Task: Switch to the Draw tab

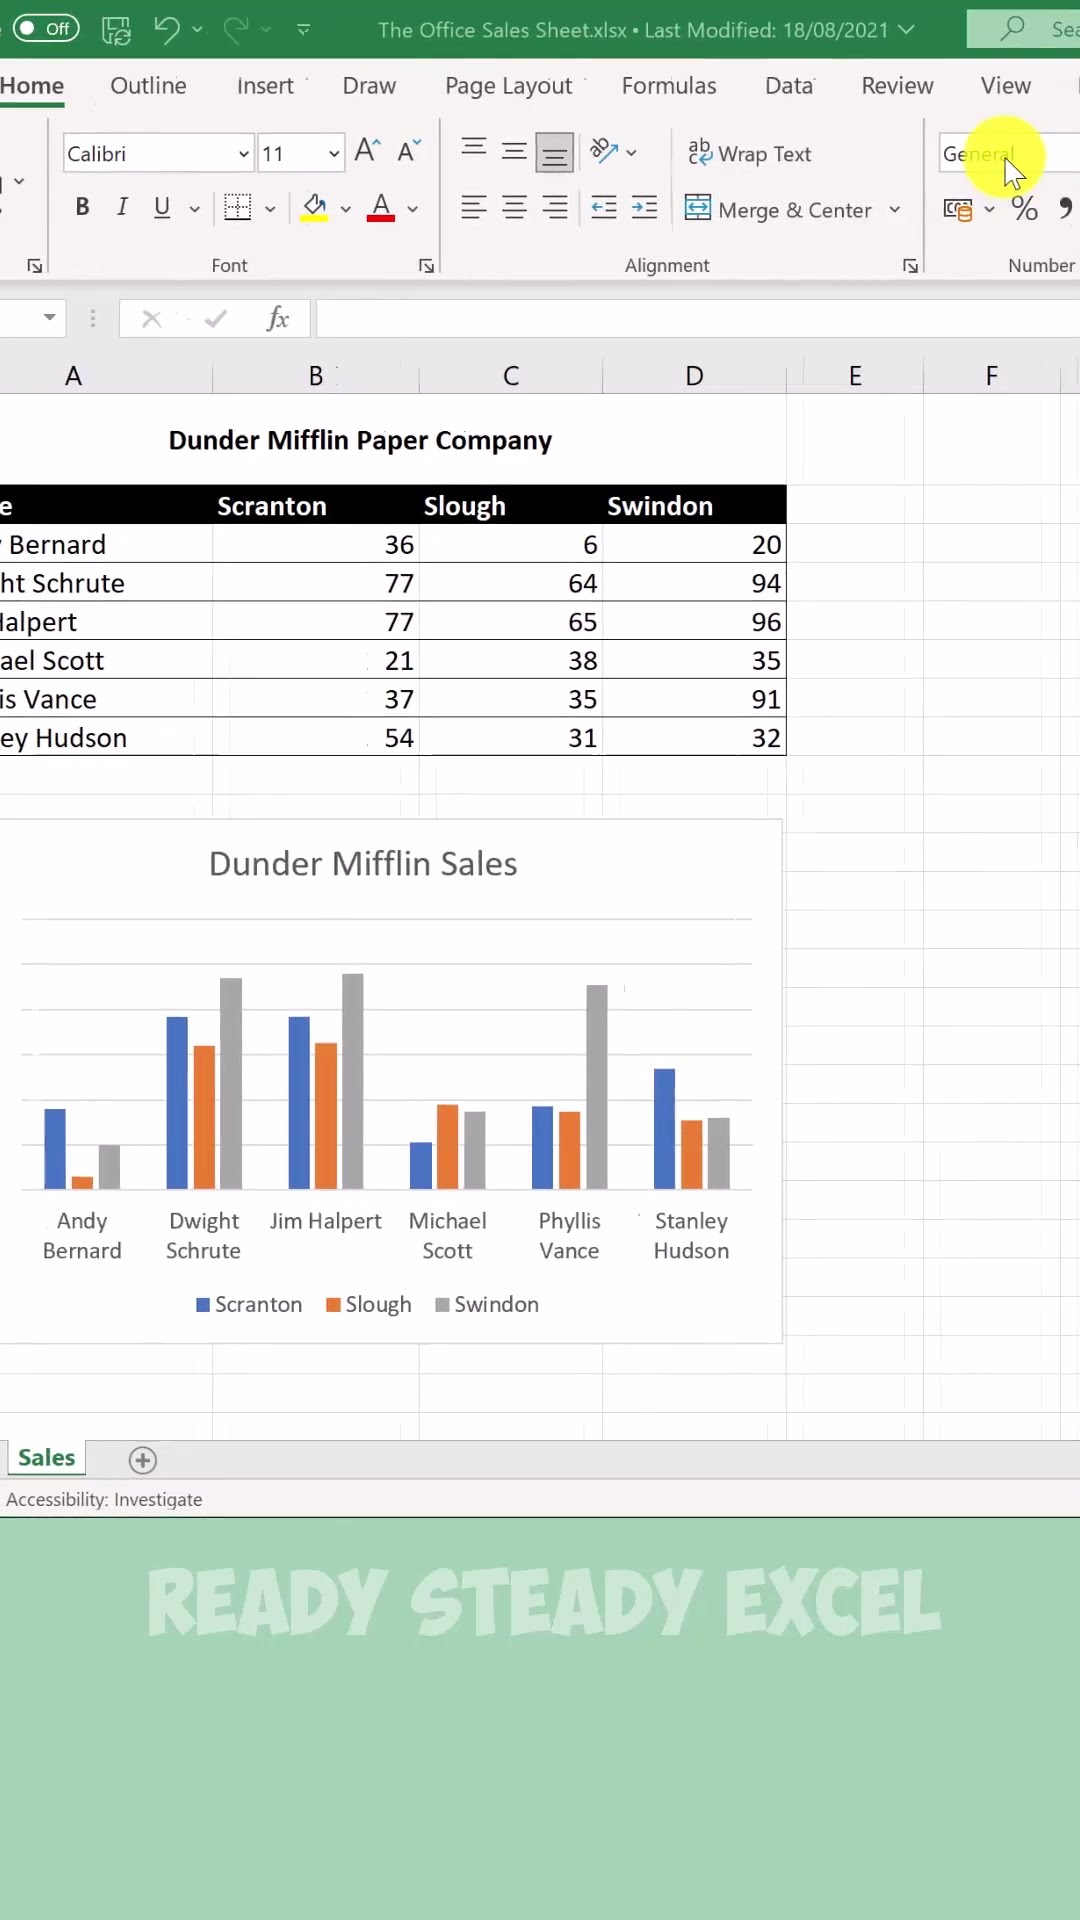Action: coord(369,86)
